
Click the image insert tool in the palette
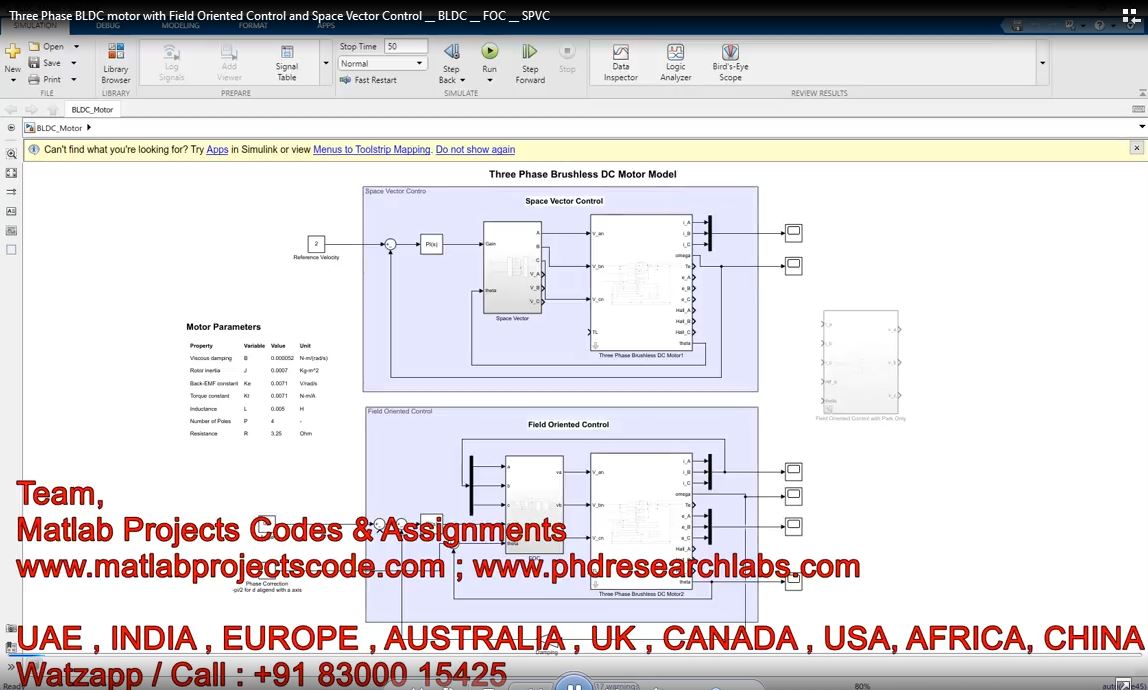click(11, 230)
